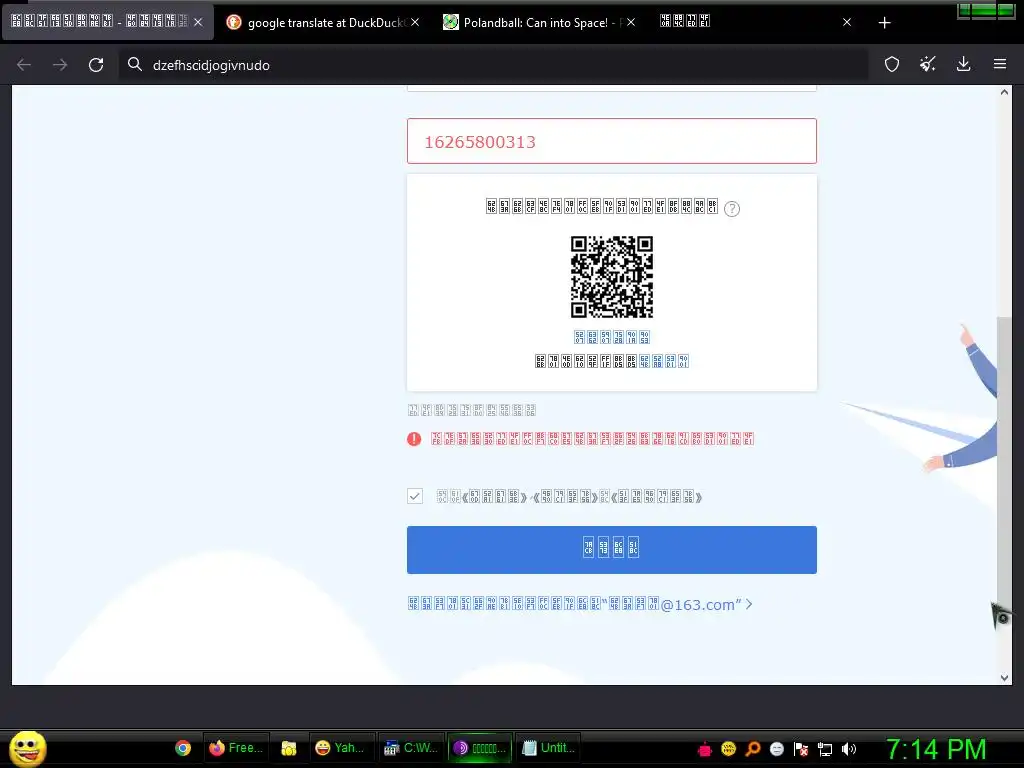Click the page scrollbar down arrow

click(1004, 678)
